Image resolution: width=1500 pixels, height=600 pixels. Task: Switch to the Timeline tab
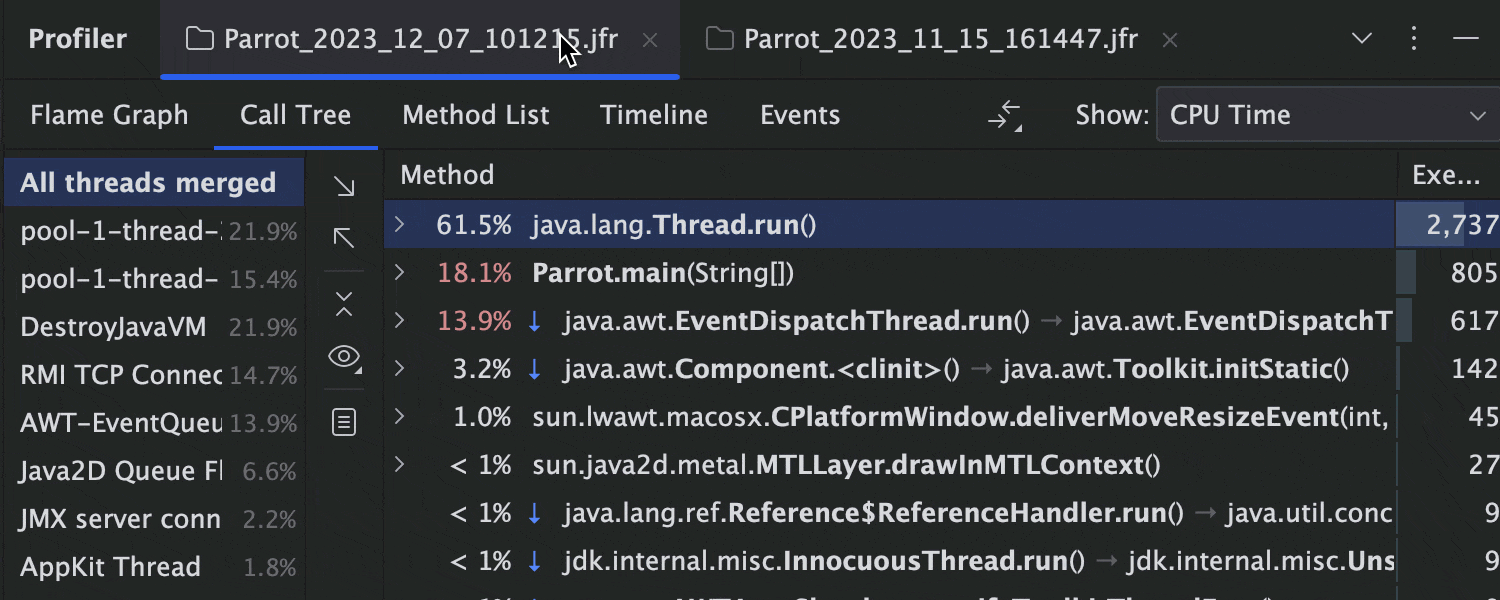pyautogui.click(x=654, y=115)
